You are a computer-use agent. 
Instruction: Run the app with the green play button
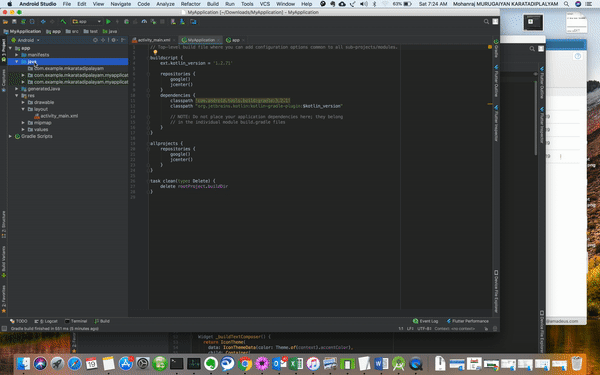point(109,22)
